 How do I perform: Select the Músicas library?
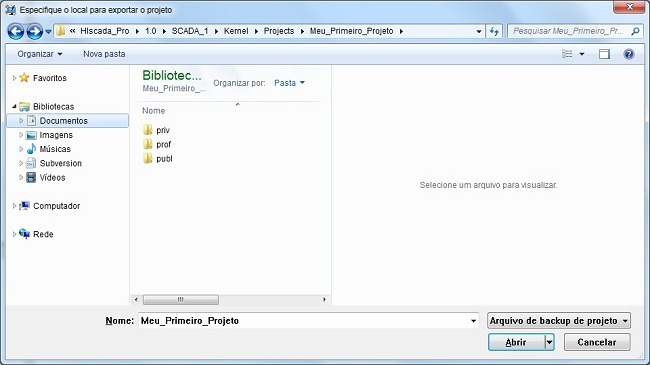[x=55, y=149]
